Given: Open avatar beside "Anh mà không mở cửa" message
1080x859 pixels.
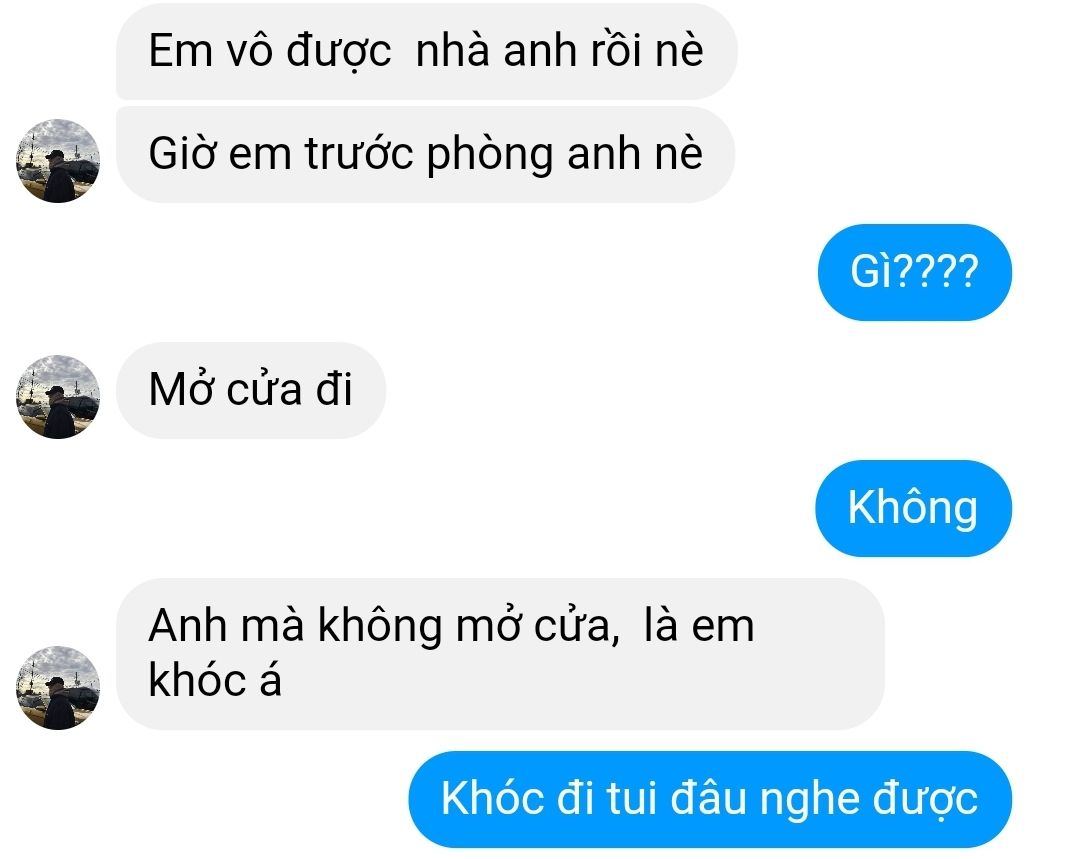Looking at the screenshot, I should click(58, 687).
